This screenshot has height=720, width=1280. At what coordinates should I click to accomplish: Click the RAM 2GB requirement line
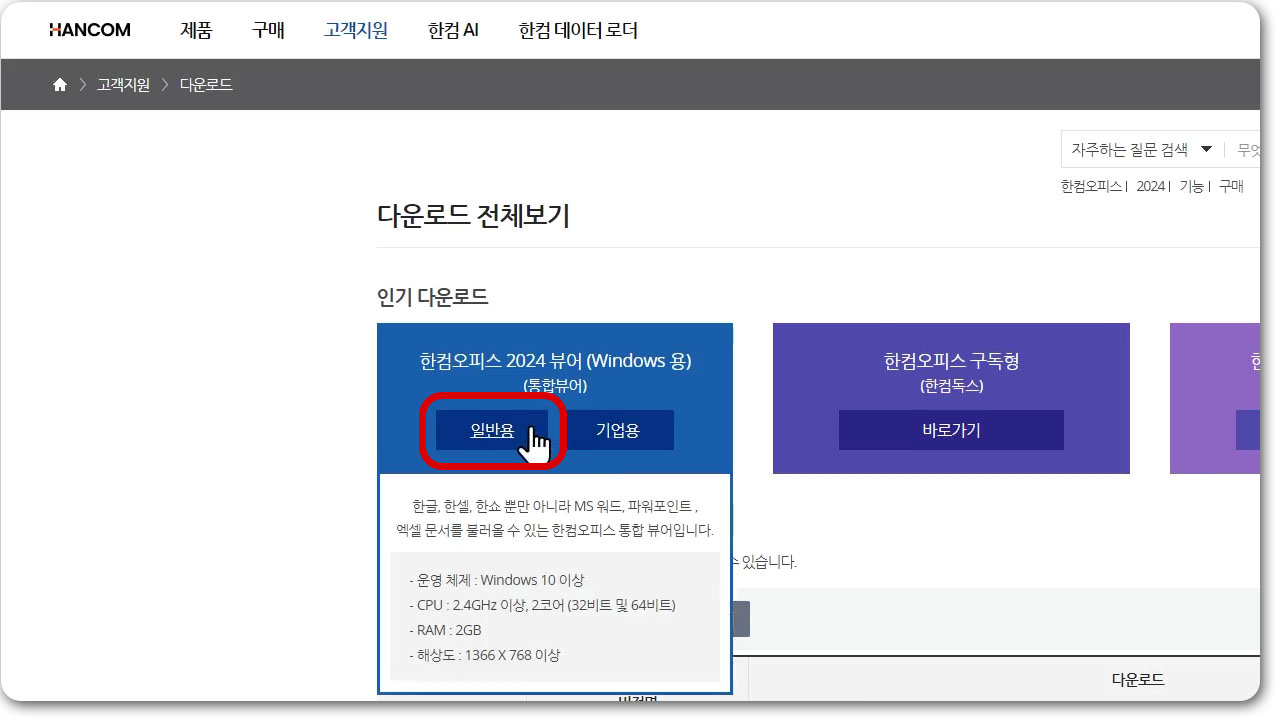[x=445, y=630]
